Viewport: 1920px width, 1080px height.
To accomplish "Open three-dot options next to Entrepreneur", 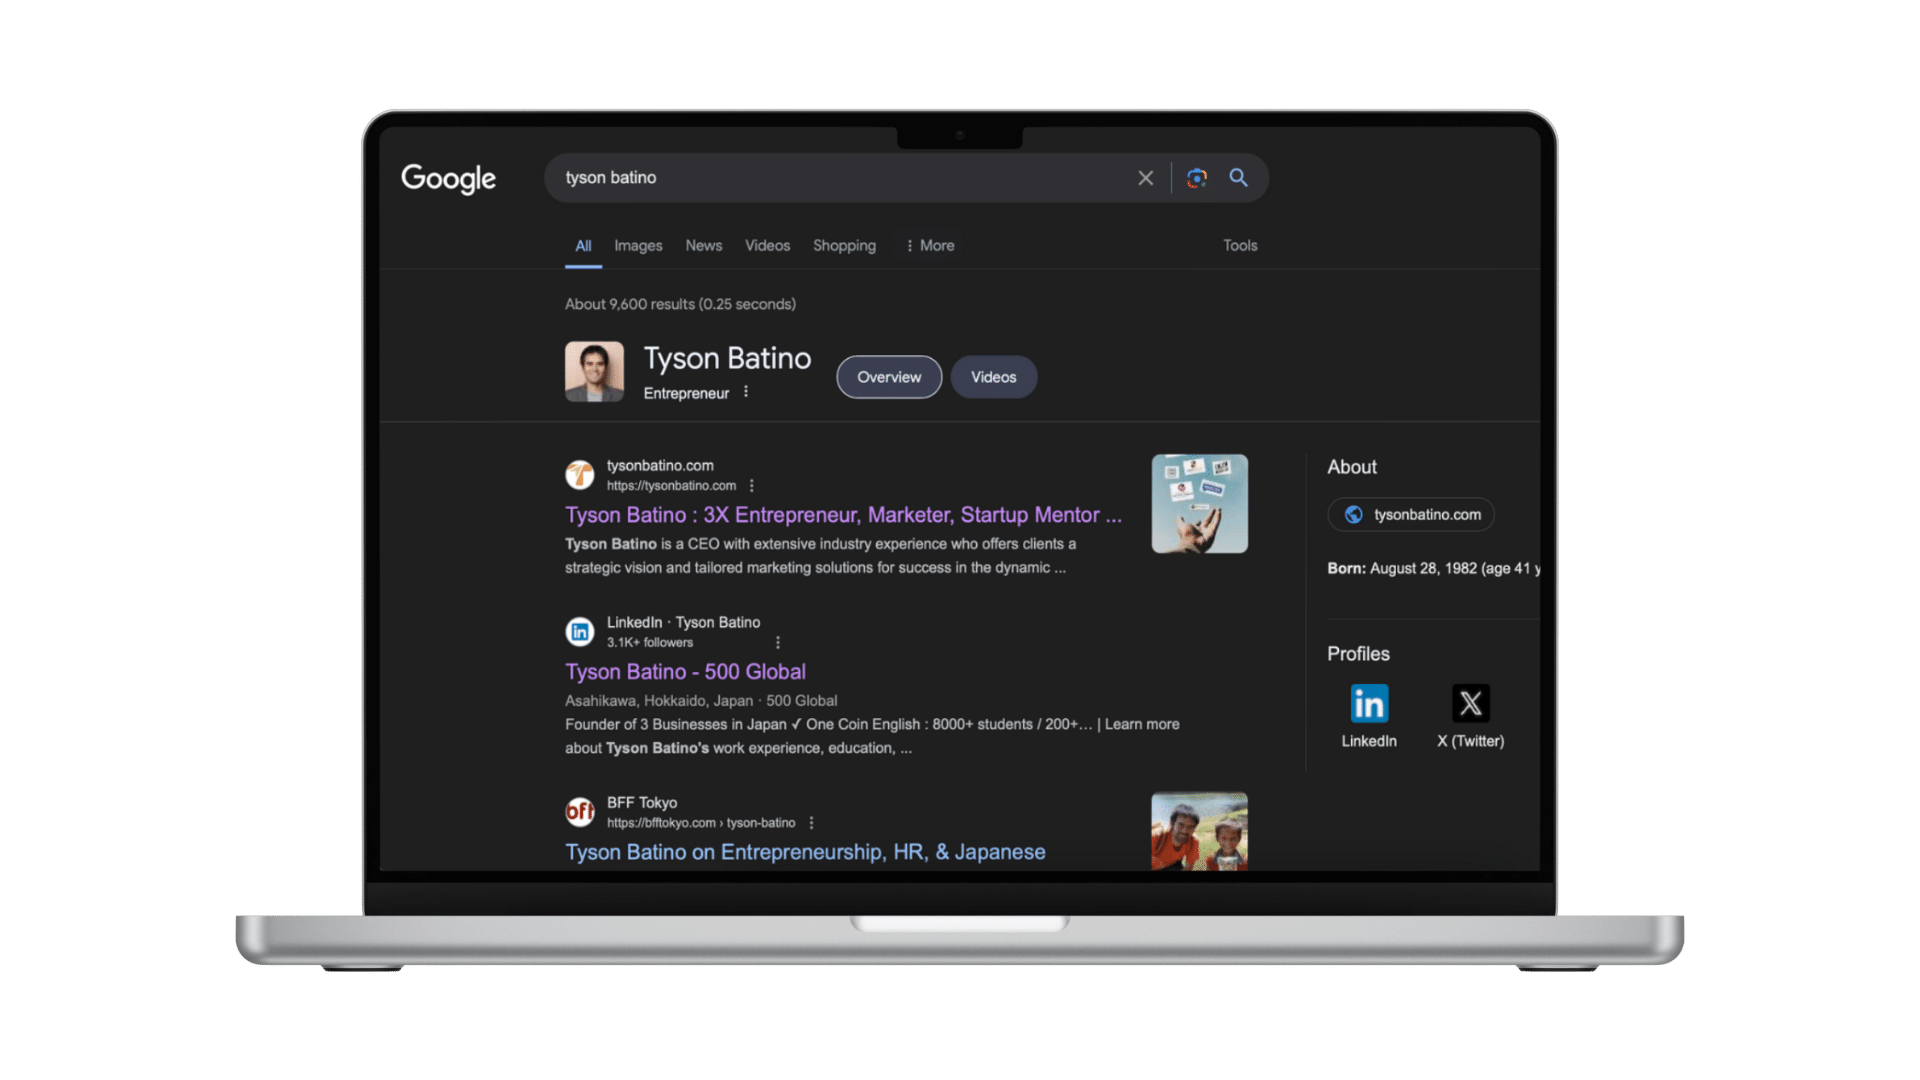I will tap(746, 392).
